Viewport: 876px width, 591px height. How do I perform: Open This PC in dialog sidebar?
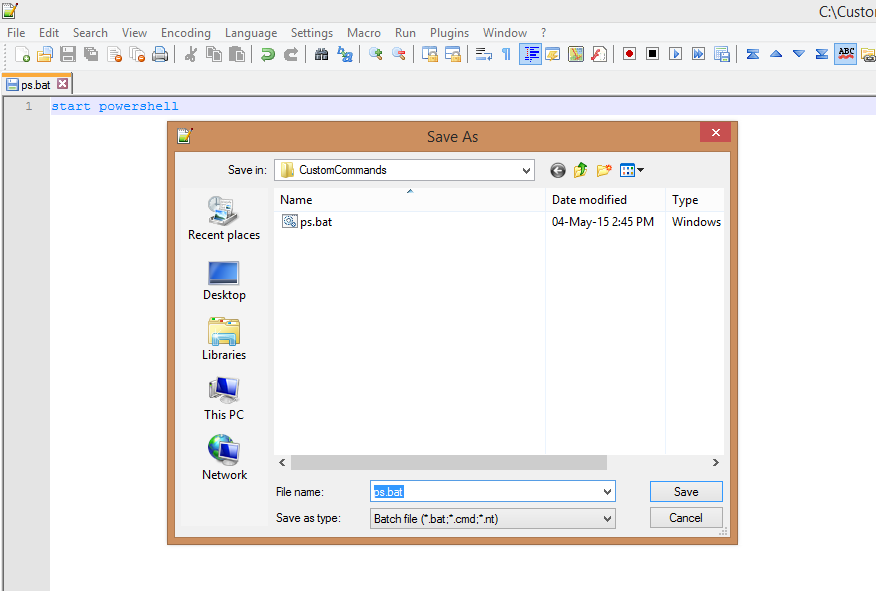click(x=224, y=399)
